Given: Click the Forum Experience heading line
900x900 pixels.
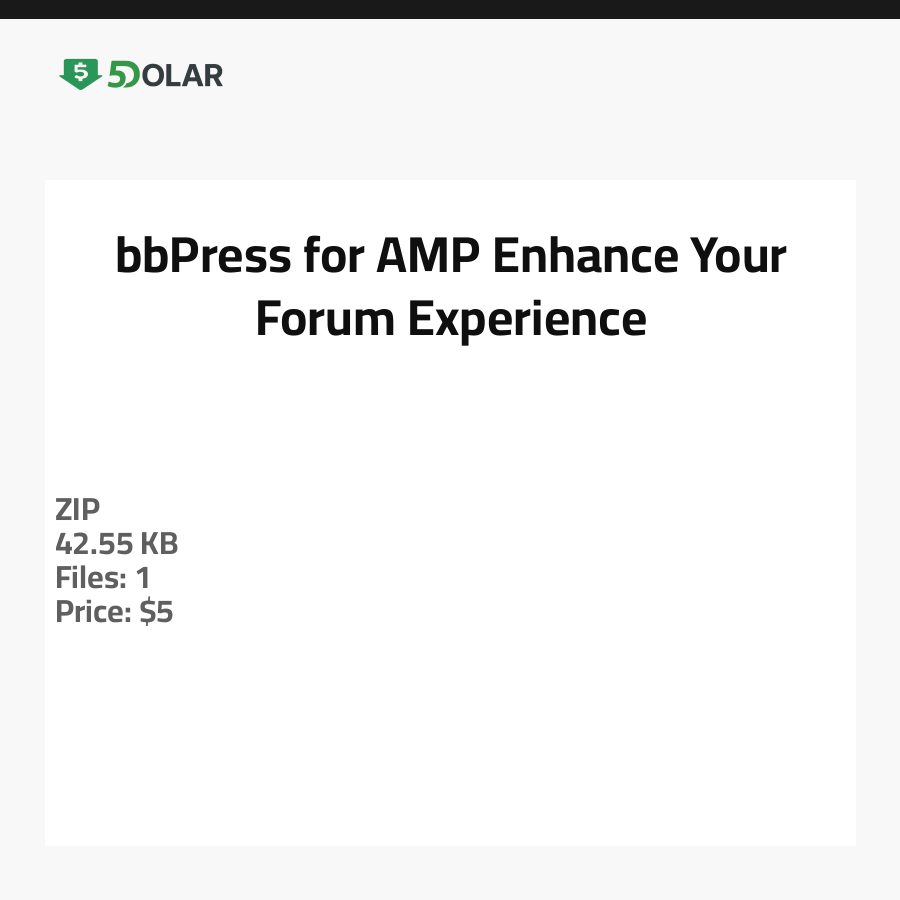Looking at the screenshot, I should [x=450, y=320].
